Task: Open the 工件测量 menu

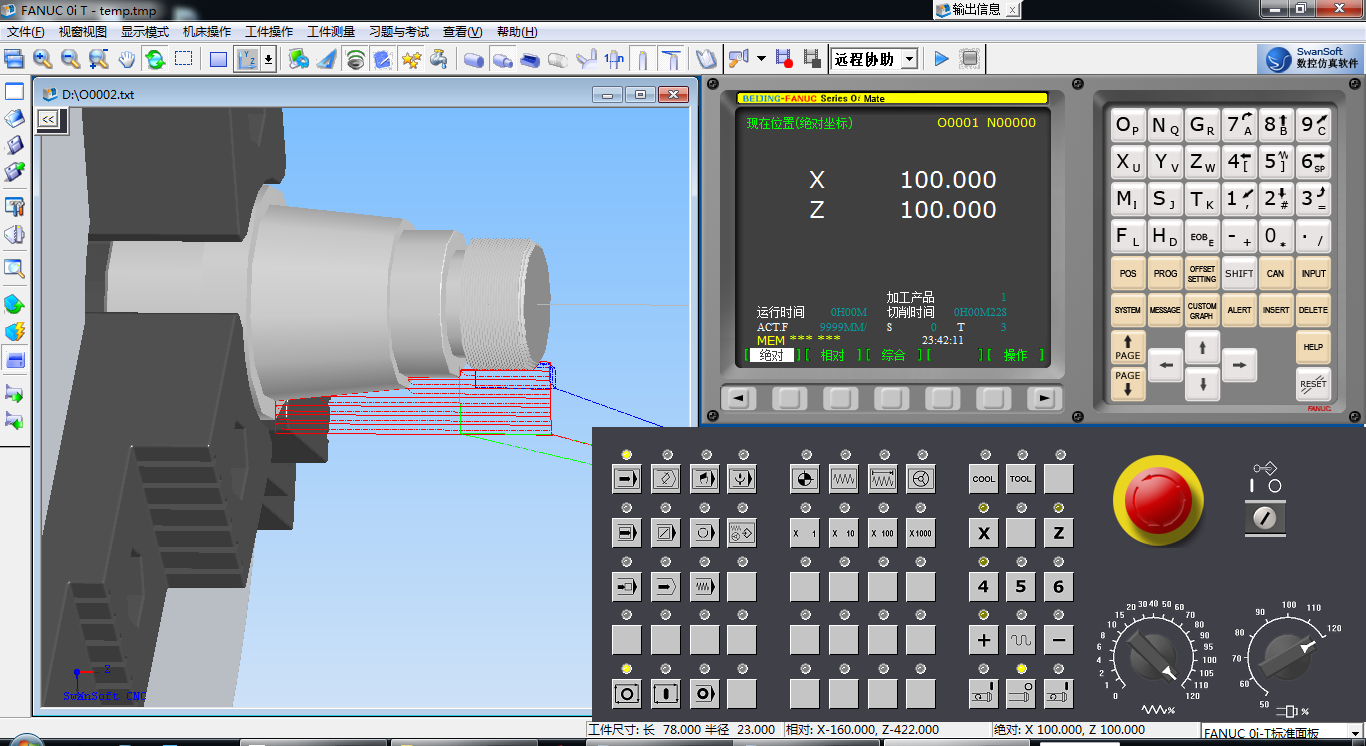Action: point(331,32)
